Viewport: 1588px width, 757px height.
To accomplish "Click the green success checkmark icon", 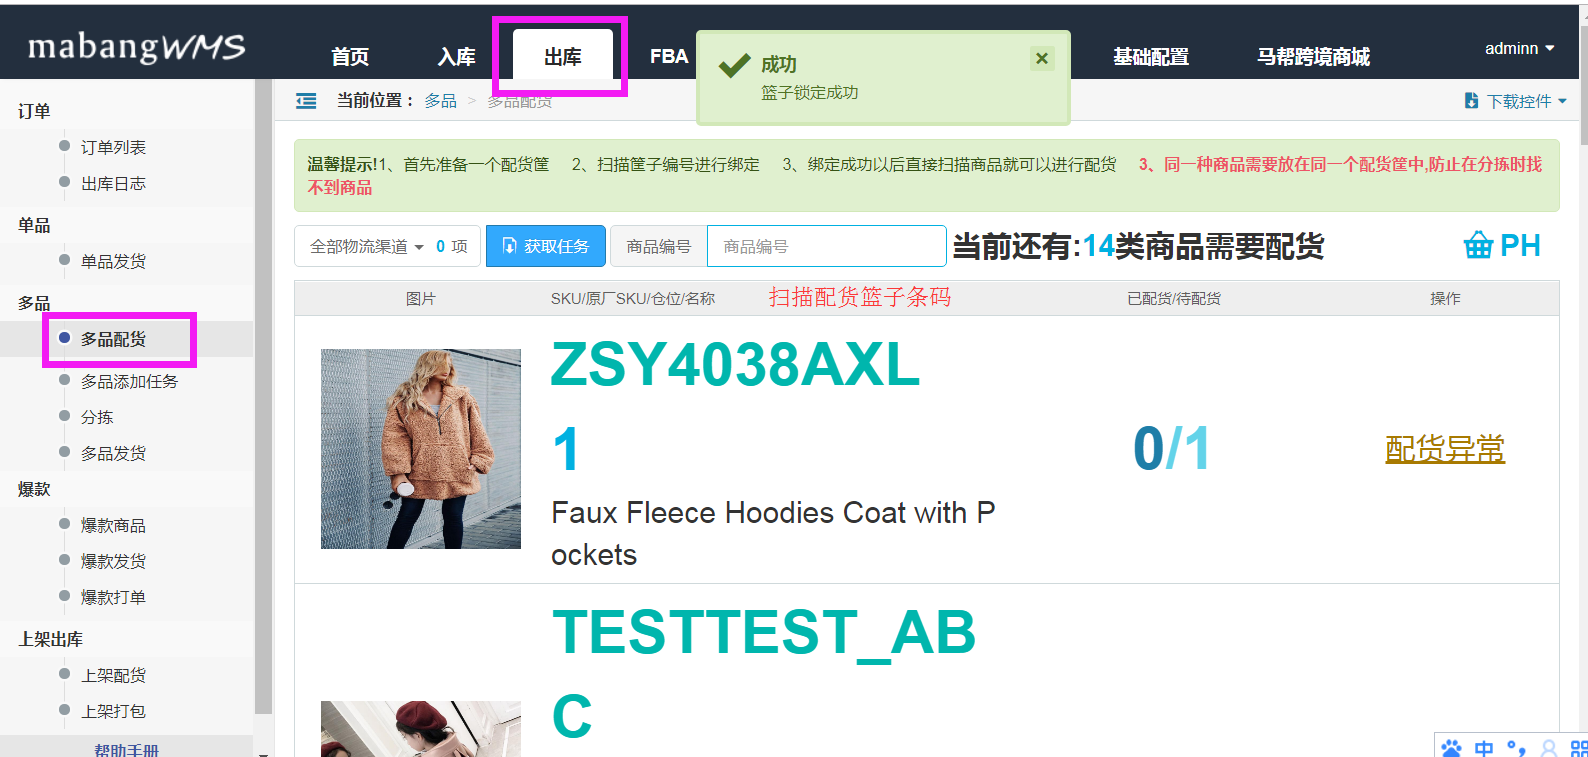I will (735, 66).
